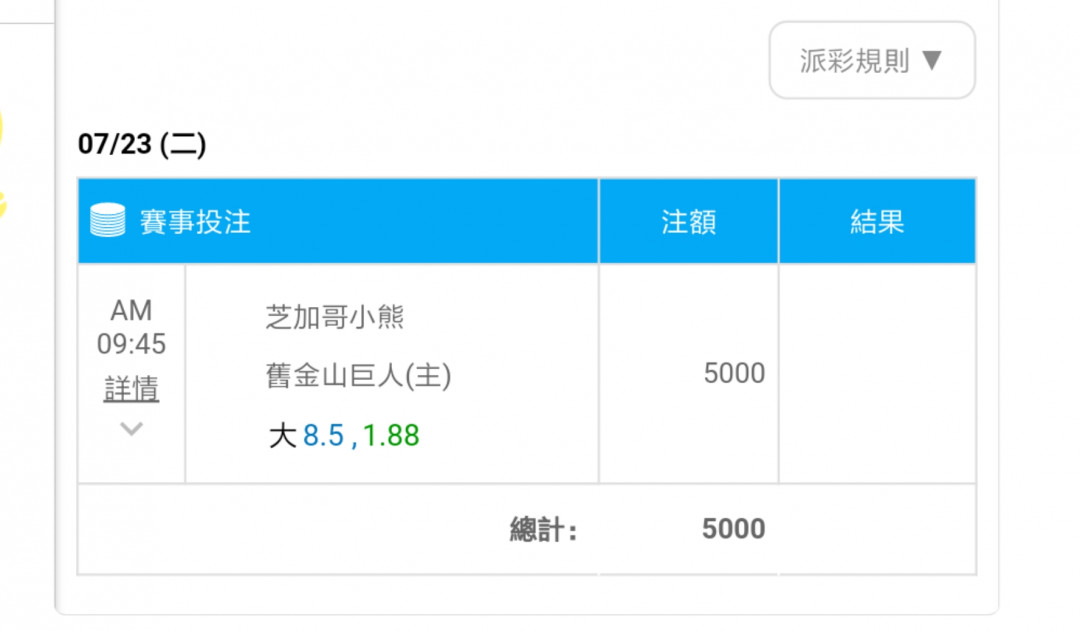Click the dropdown arrow beside 派彩規則
The image size is (1080, 631).
coord(932,61)
